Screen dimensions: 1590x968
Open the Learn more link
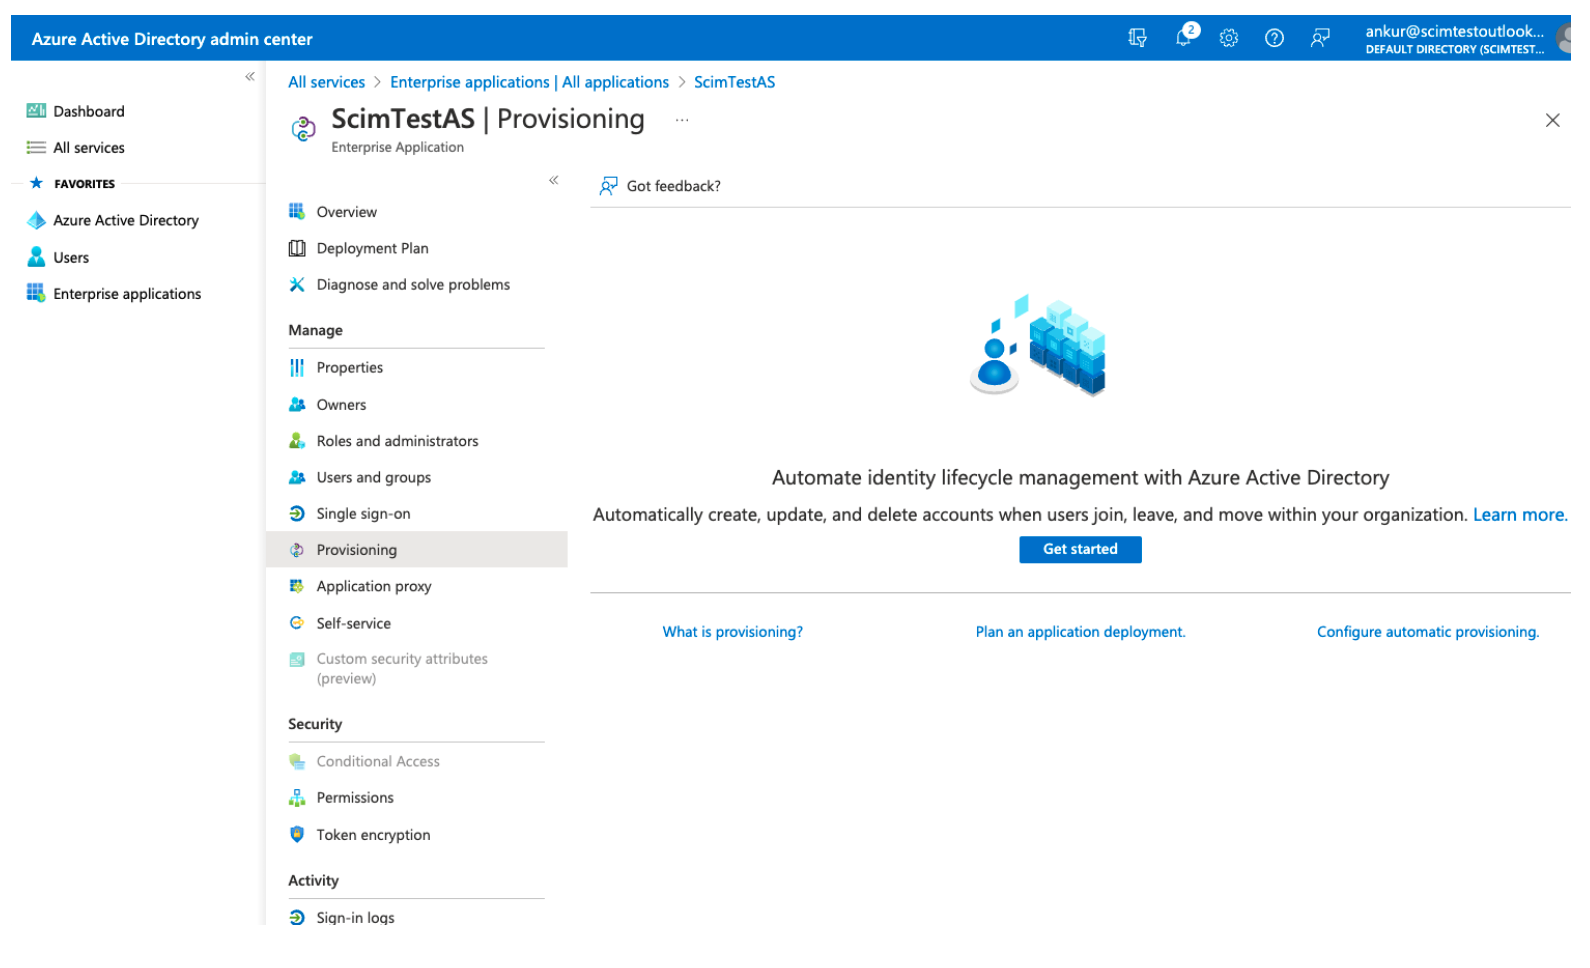point(1518,515)
